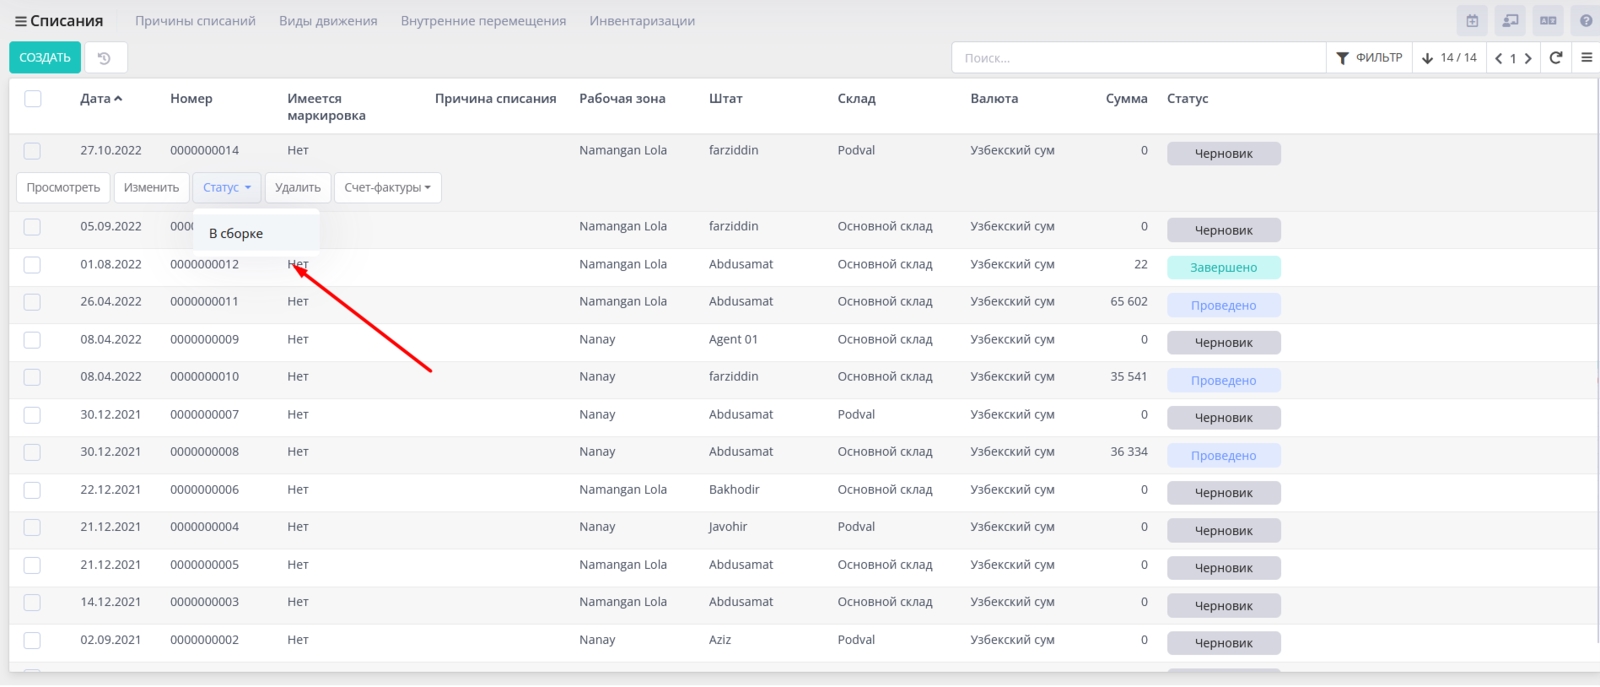Expand the Статус dropdown button
This screenshot has width=1600, height=687.
pos(226,188)
